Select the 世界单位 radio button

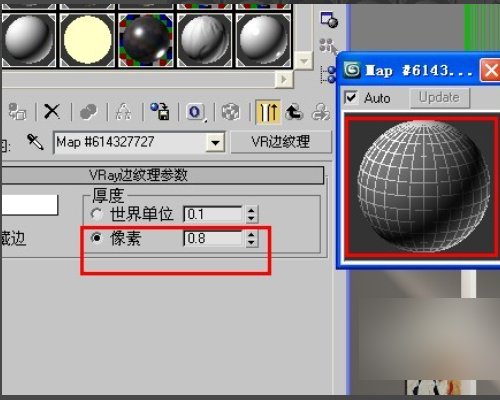click(x=97, y=214)
